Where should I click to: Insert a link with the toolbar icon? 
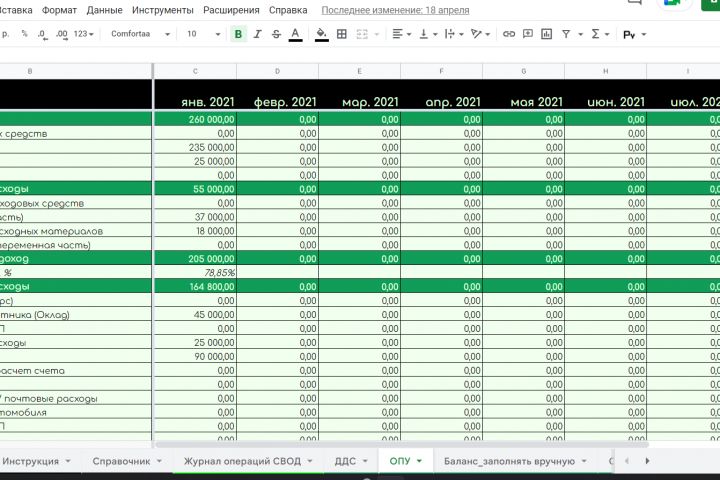tap(508, 34)
